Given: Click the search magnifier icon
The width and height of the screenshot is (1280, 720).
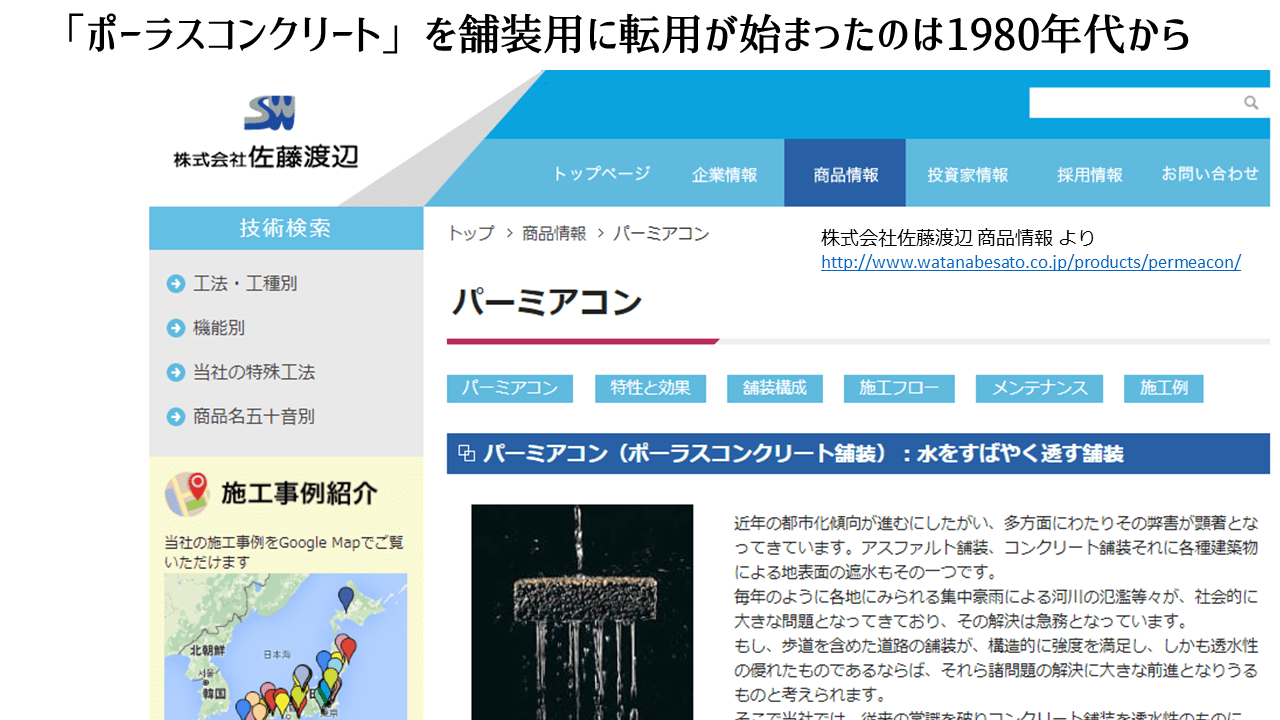Looking at the screenshot, I should (1250, 103).
